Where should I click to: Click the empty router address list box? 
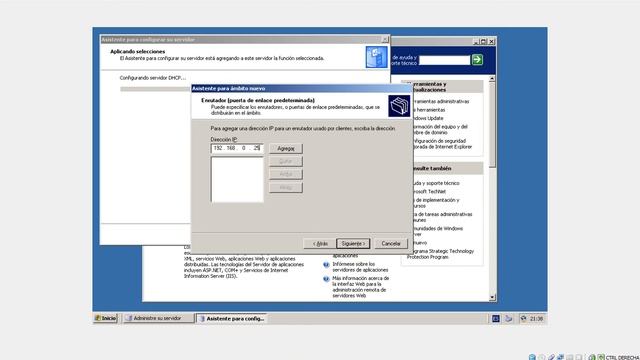tap(237, 180)
